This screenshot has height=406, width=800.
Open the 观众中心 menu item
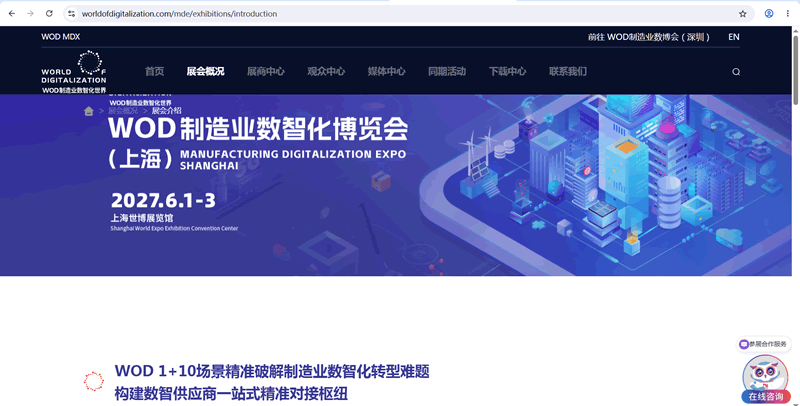pyautogui.click(x=326, y=71)
